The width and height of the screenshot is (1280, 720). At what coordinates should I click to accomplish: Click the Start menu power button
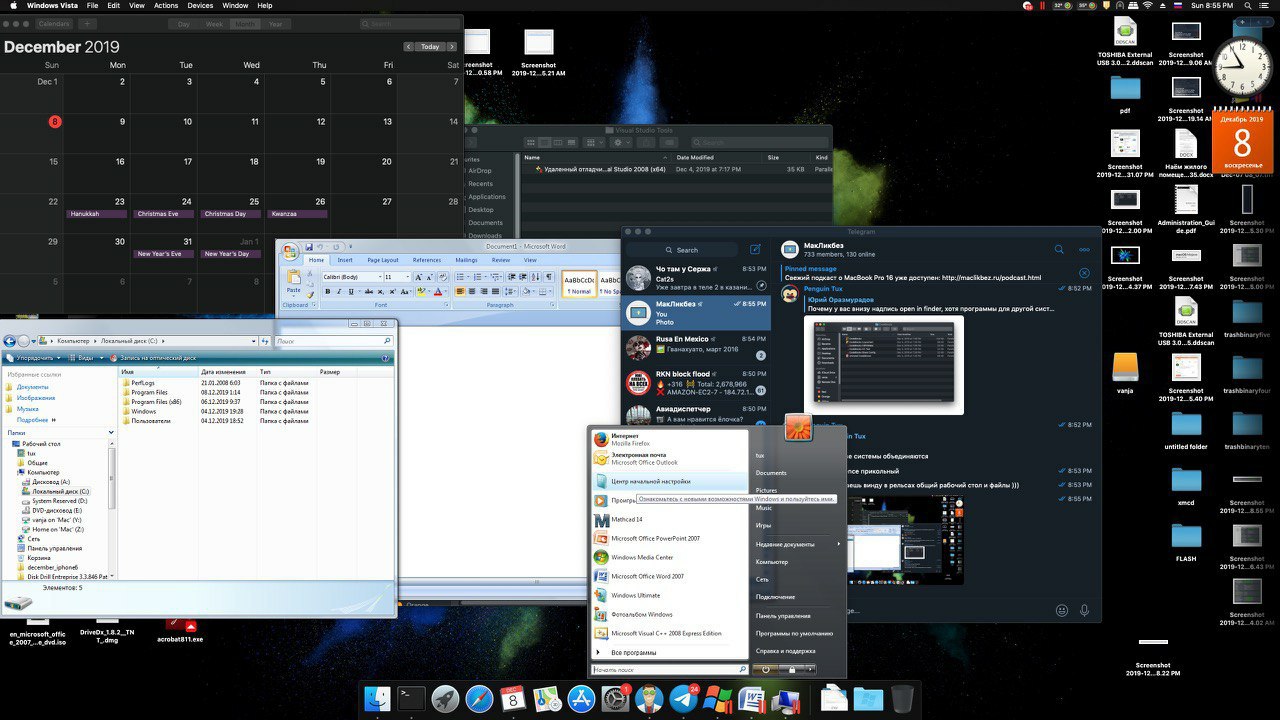[765, 669]
